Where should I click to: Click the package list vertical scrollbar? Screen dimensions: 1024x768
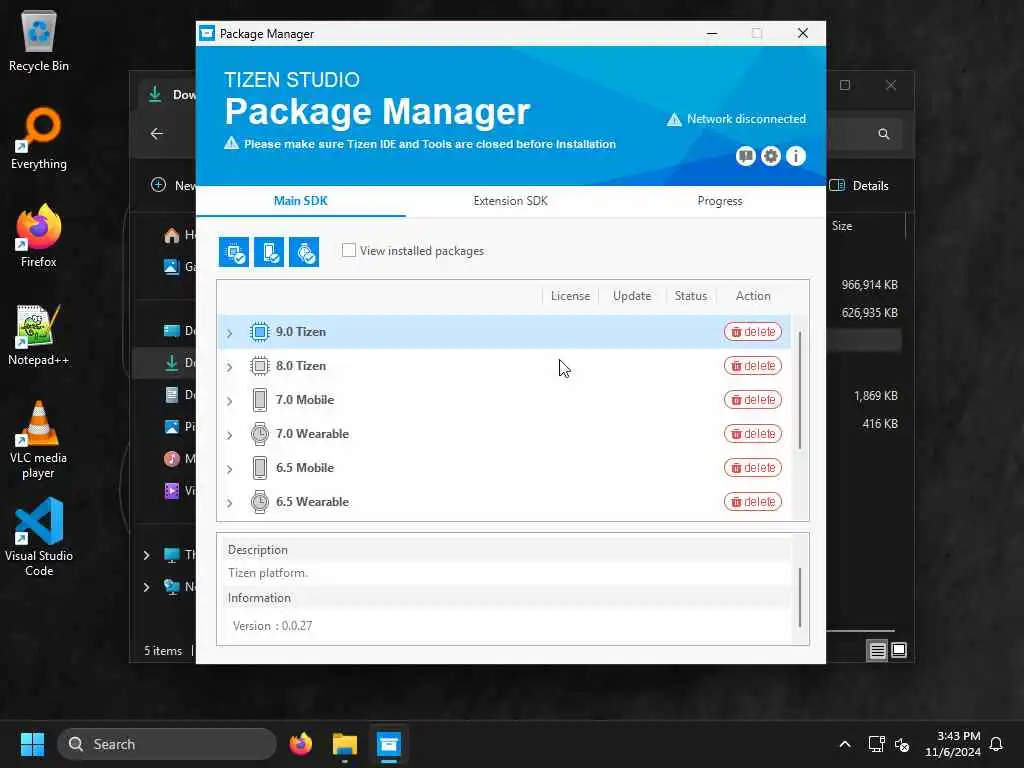click(x=800, y=391)
